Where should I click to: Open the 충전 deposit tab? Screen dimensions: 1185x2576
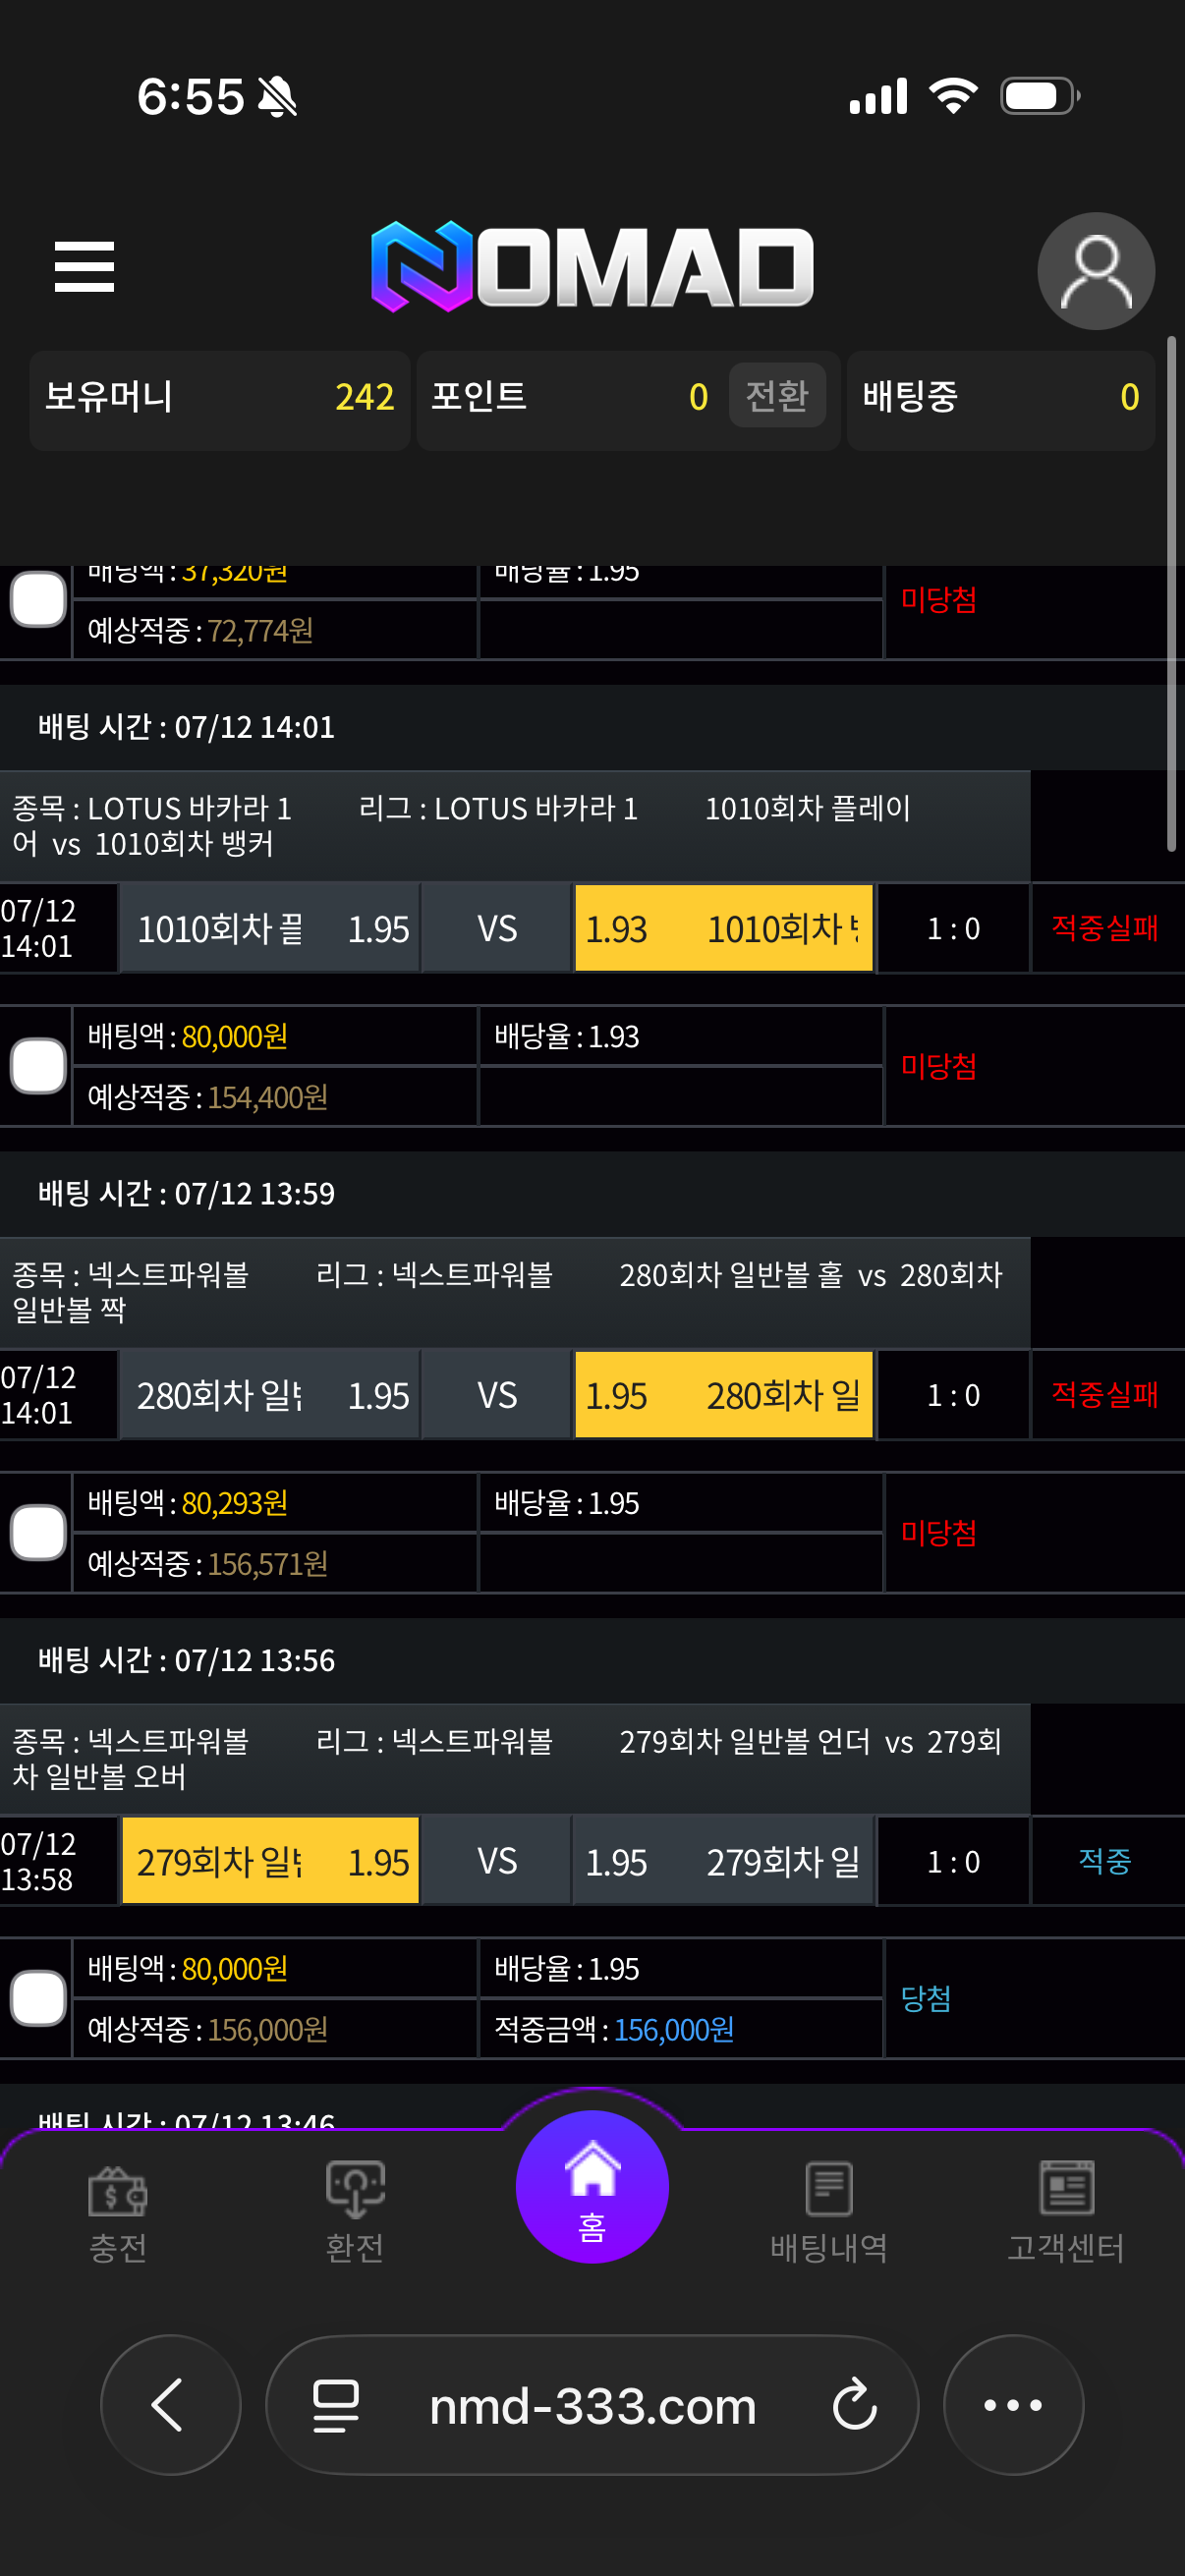click(118, 2213)
